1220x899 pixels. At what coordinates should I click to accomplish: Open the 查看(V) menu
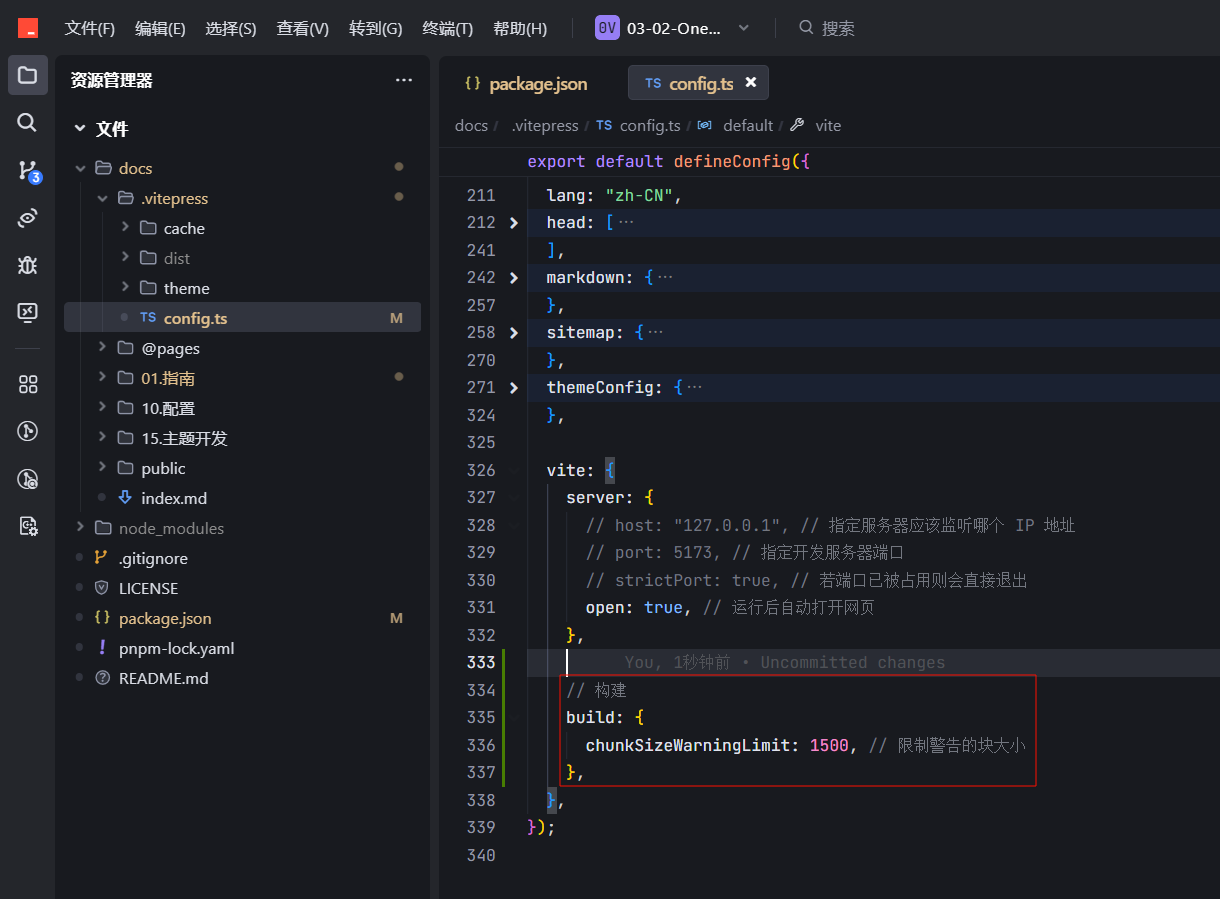(x=303, y=28)
